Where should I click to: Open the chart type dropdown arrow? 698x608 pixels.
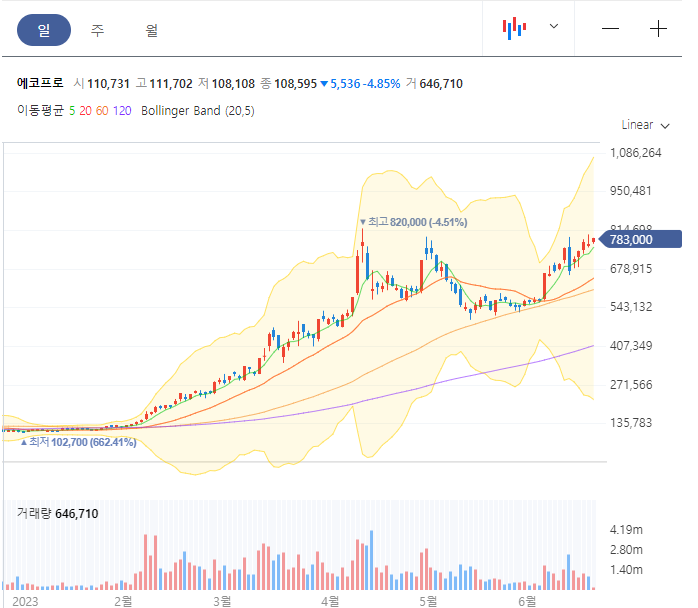(x=553, y=26)
